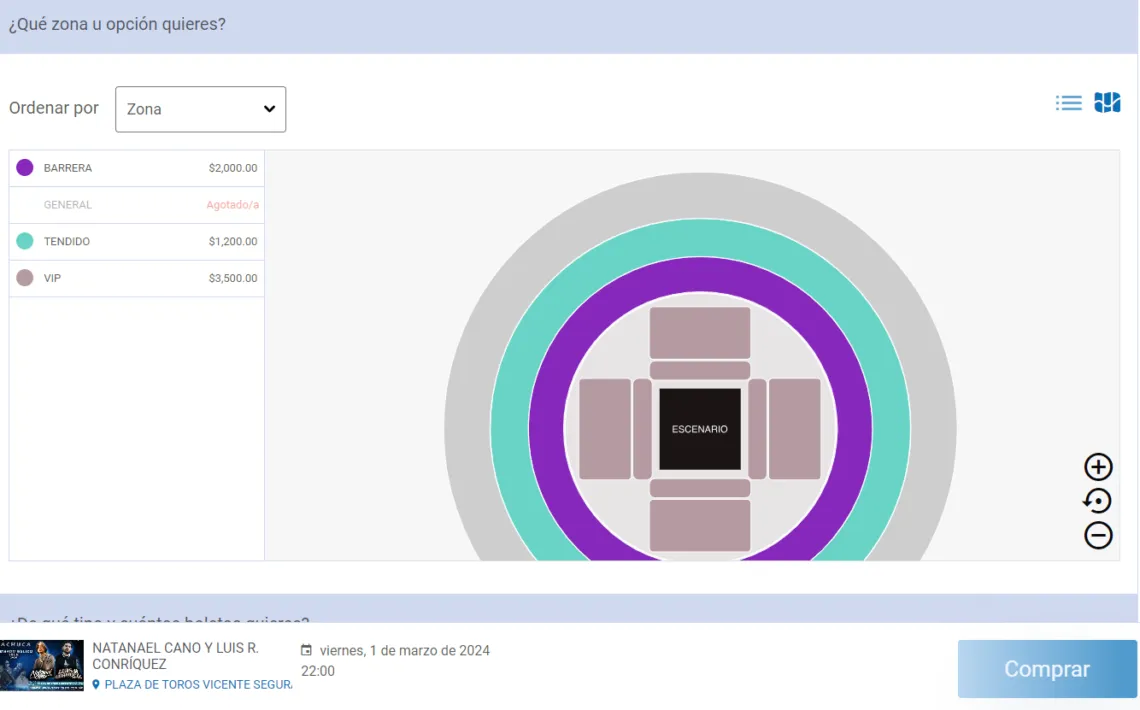Switch to list view of zones
Viewport: 1140px width, 710px height.
tap(1069, 103)
